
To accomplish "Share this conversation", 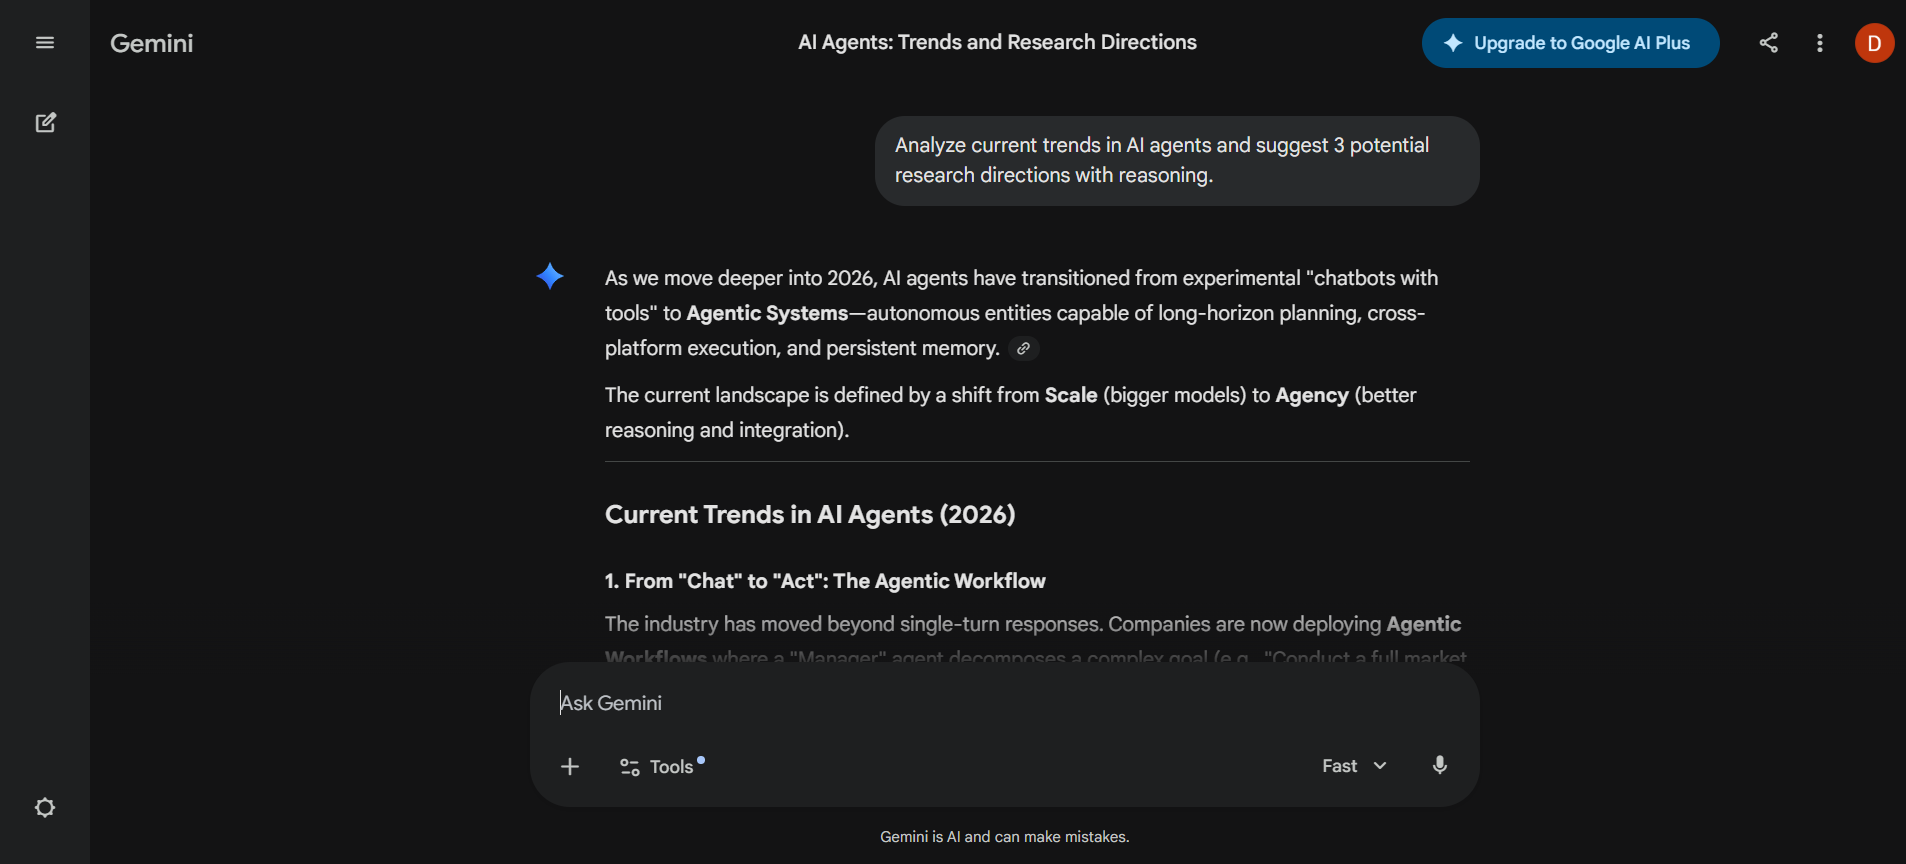I will pos(1768,42).
